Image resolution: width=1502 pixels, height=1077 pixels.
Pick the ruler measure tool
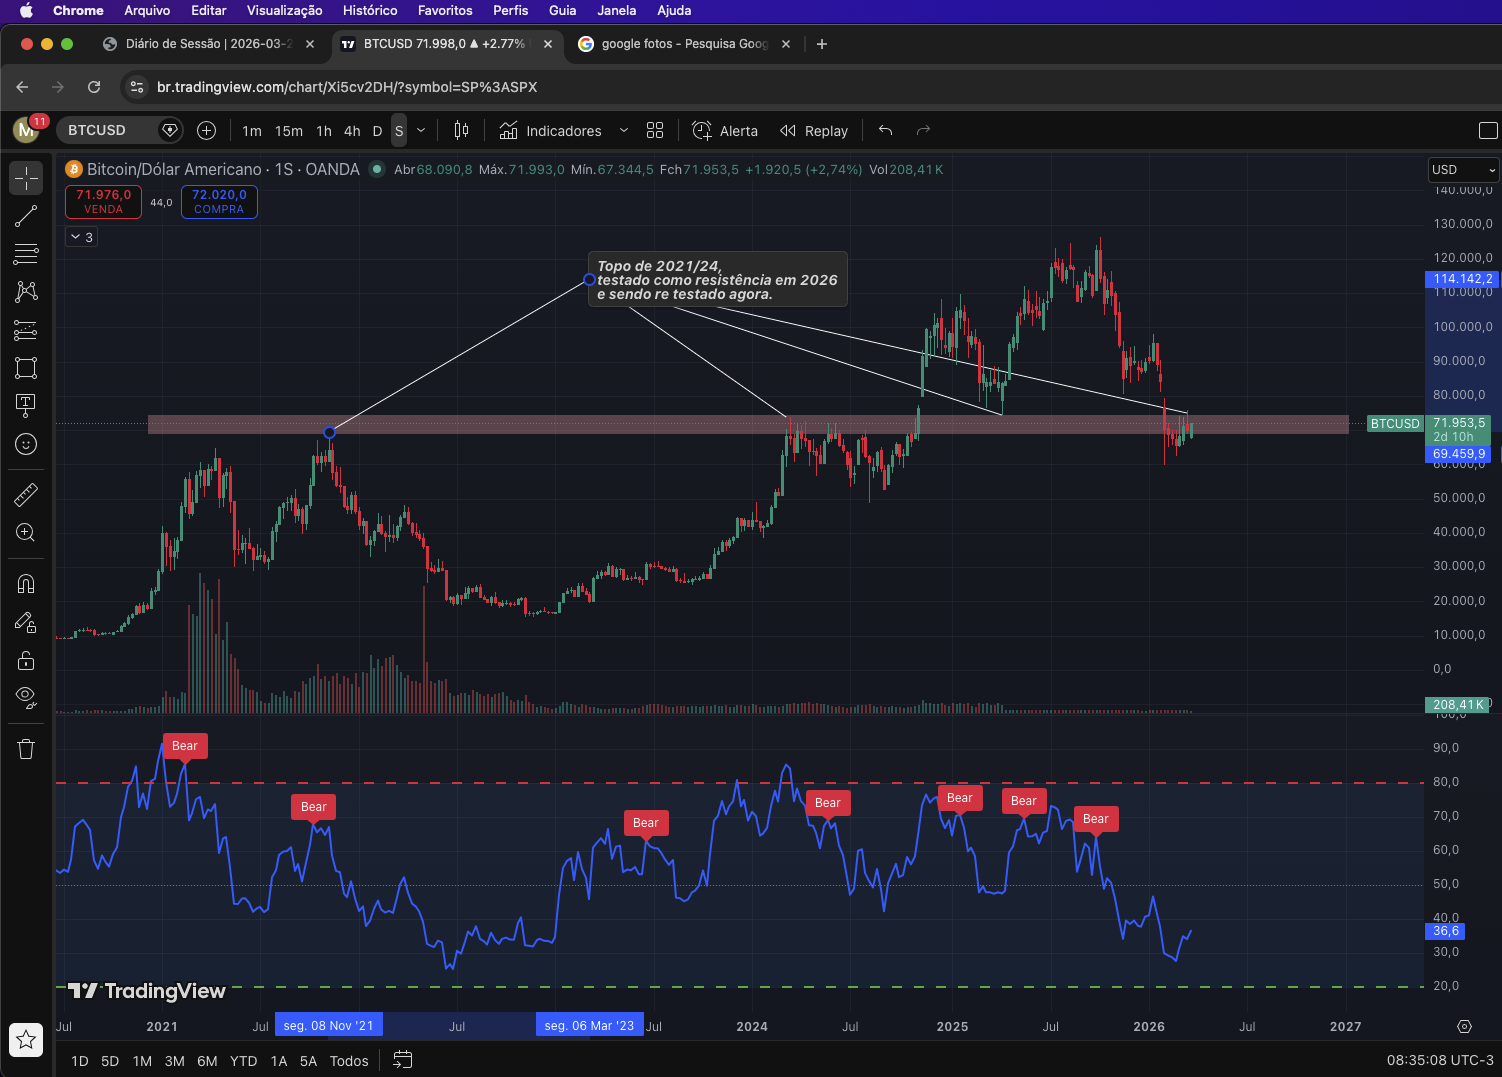point(26,494)
